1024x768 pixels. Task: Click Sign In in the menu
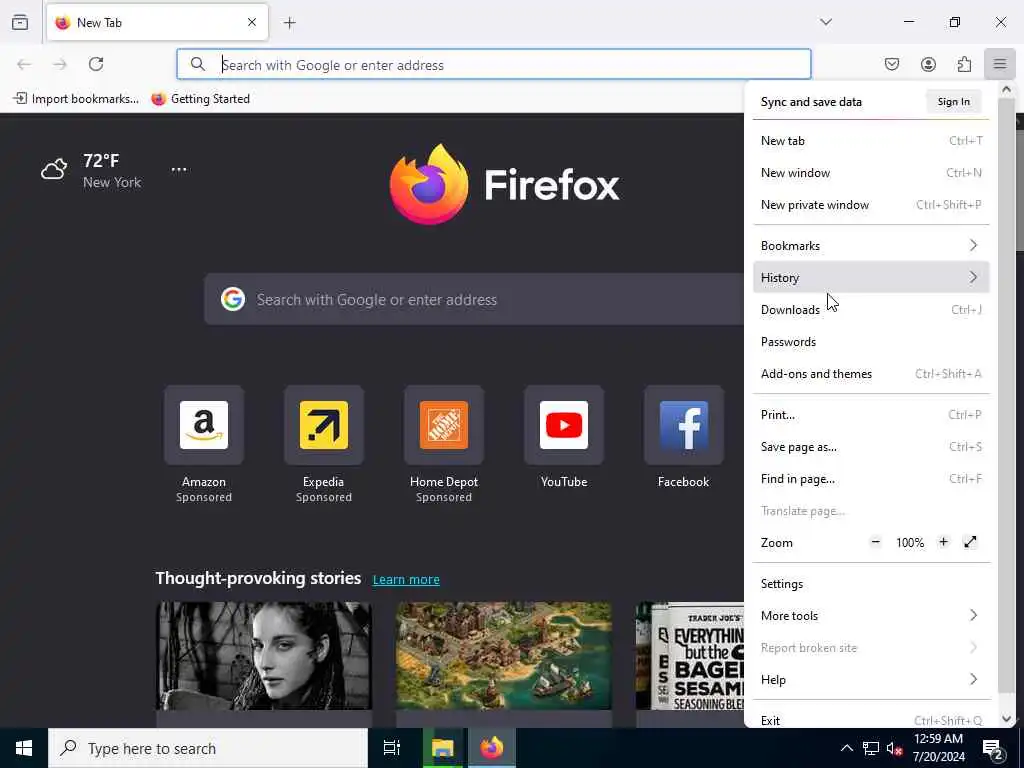953,101
